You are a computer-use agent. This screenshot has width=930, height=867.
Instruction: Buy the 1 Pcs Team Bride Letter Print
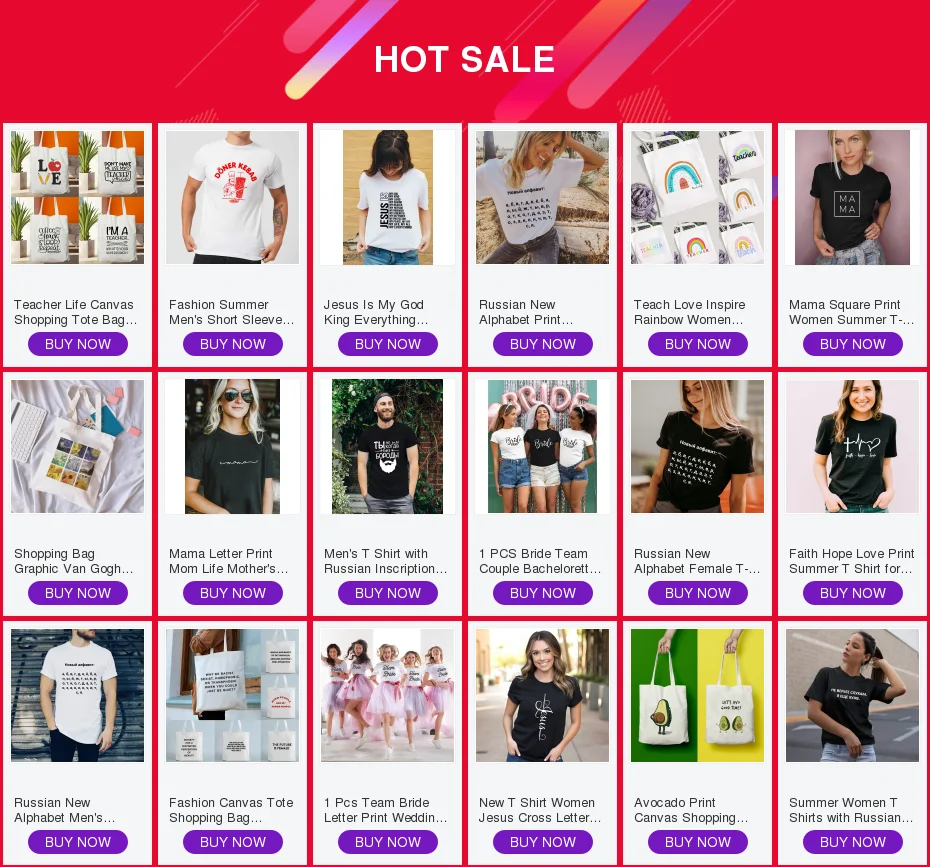[x=387, y=842]
